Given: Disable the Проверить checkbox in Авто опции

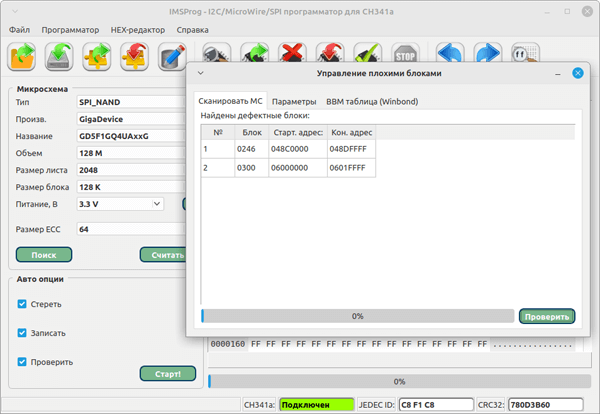Looking at the screenshot, I should click(x=23, y=362).
